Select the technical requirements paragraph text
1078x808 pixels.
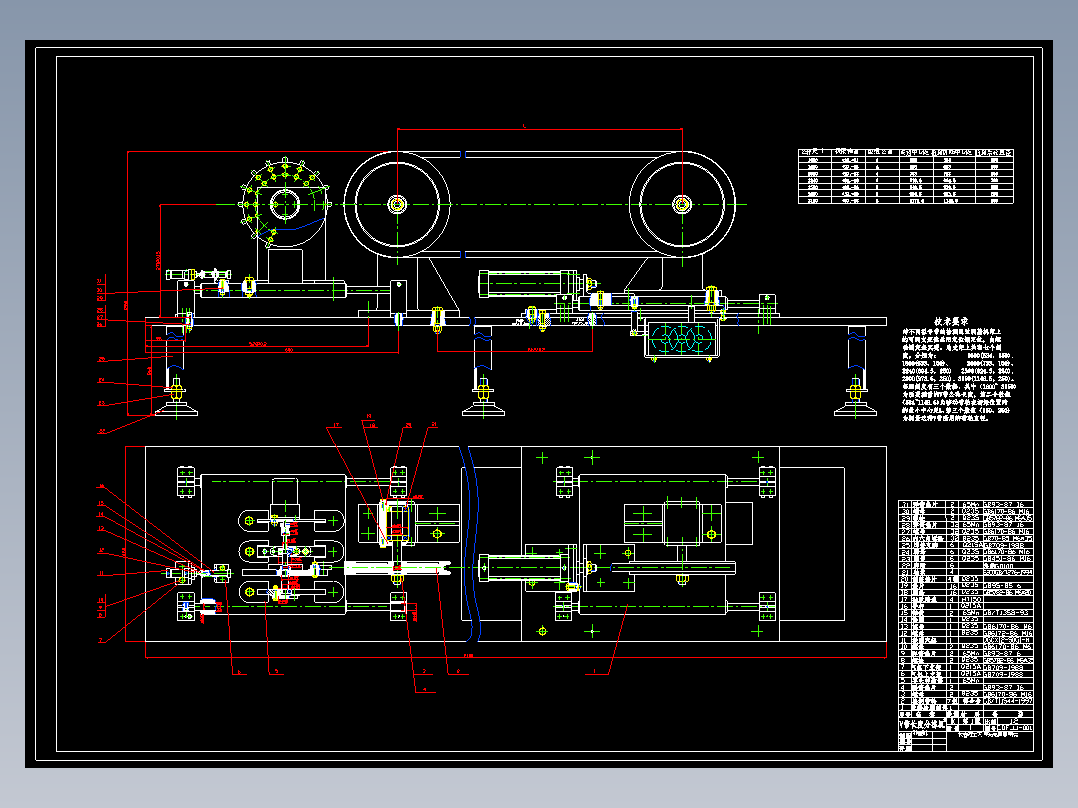957,374
